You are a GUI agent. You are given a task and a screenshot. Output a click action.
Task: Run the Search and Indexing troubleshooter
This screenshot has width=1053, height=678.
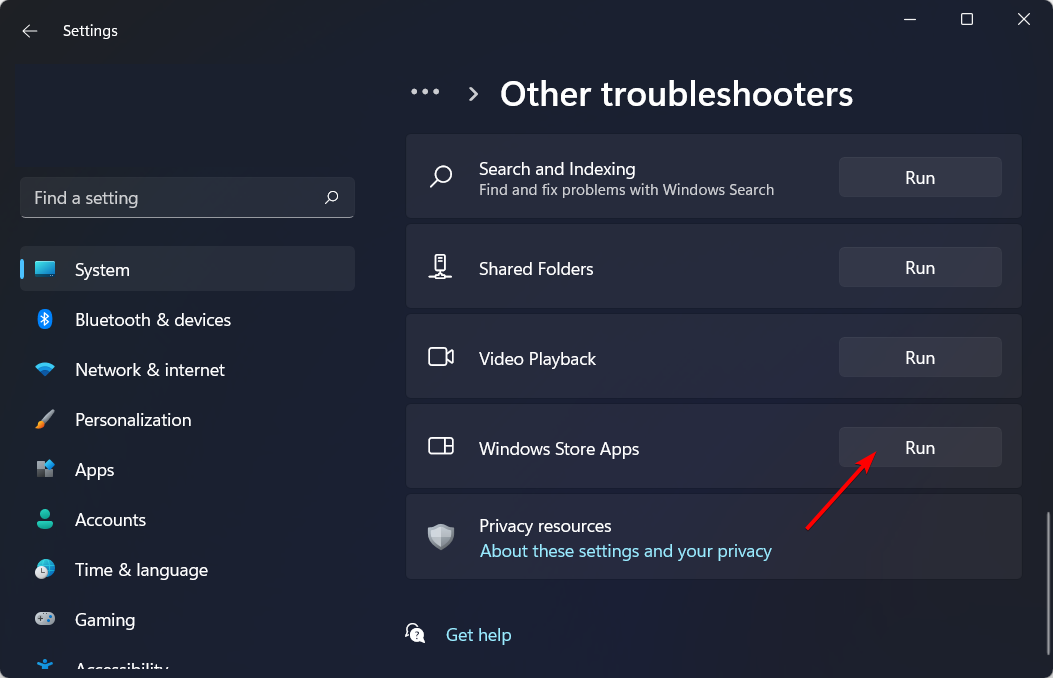920,178
